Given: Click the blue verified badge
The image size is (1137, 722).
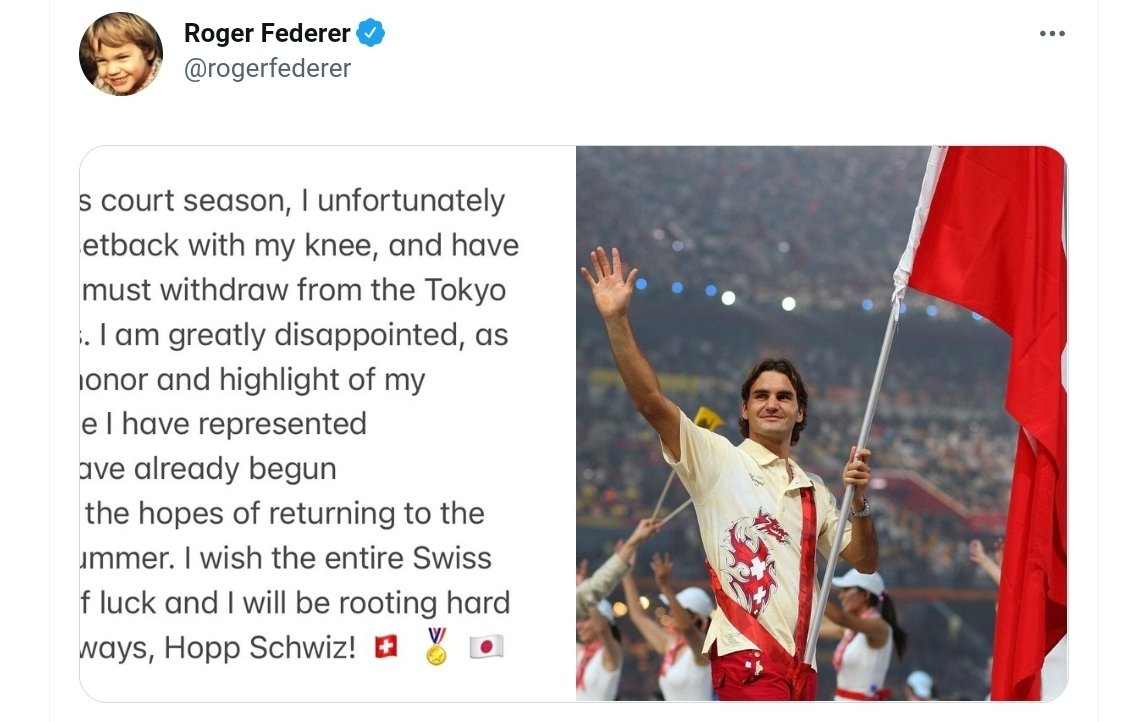Looking at the screenshot, I should 372,33.
